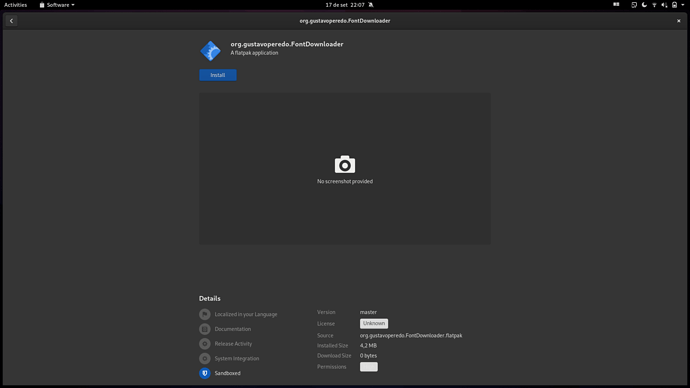Click the 'System Integration' label
This screenshot has width=690, height=388.
coord(237,359)
